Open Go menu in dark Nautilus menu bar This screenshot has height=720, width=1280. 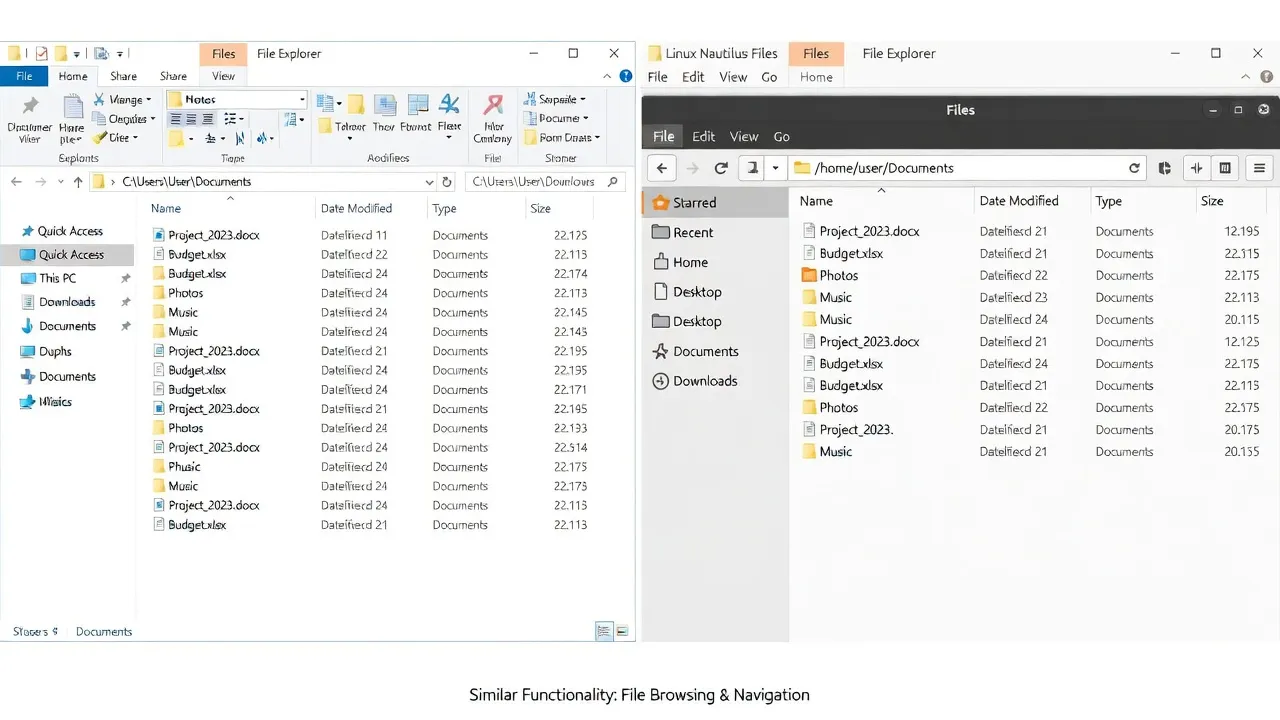click(x=782, y=136)
